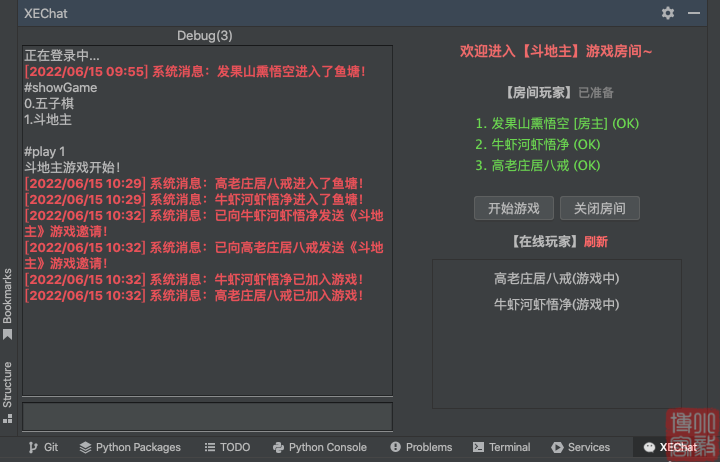Click the 1.斗地主 game entry
This screenshot has height=462, width=720.
pyautogui.click(x=48, y=119)
